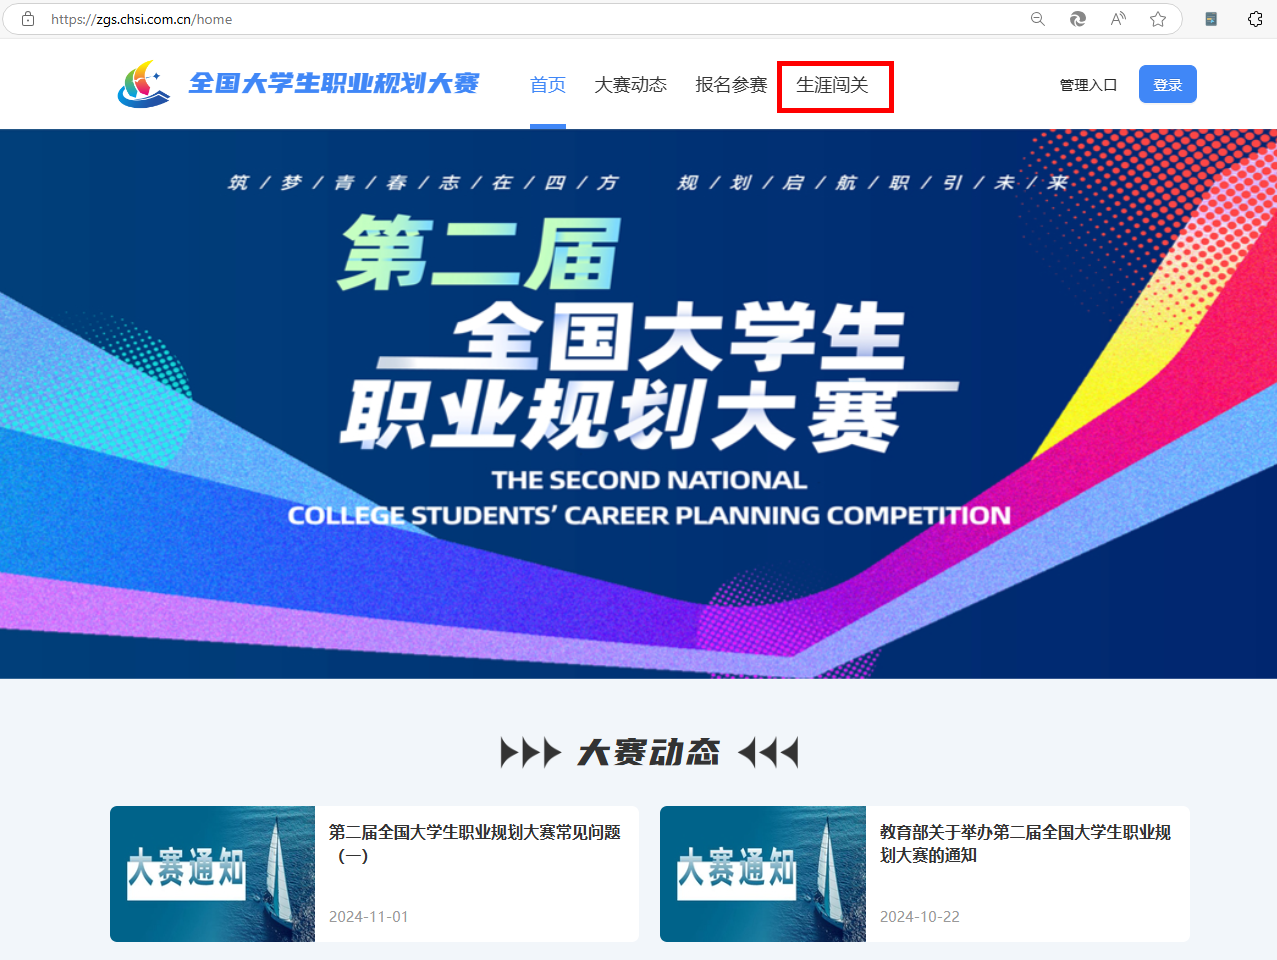Click the main competition banner image
The height and width of the screenshot is (960, 1277).
coord(638,400)
